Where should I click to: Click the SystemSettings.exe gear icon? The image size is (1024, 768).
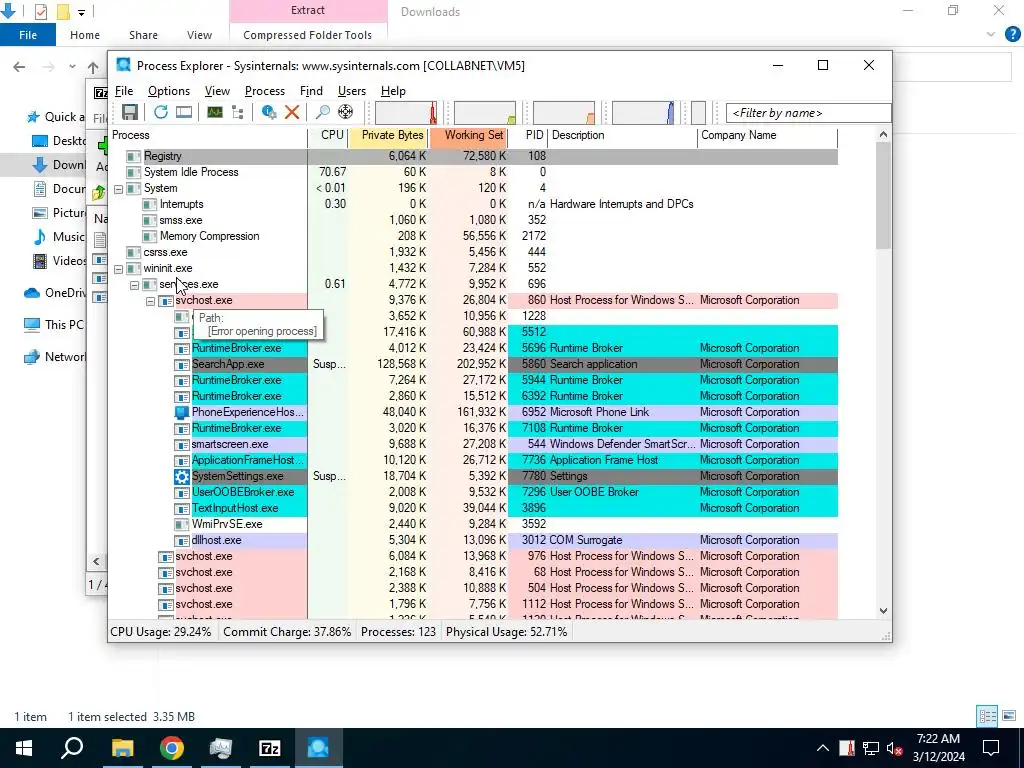tap(182, 476)
